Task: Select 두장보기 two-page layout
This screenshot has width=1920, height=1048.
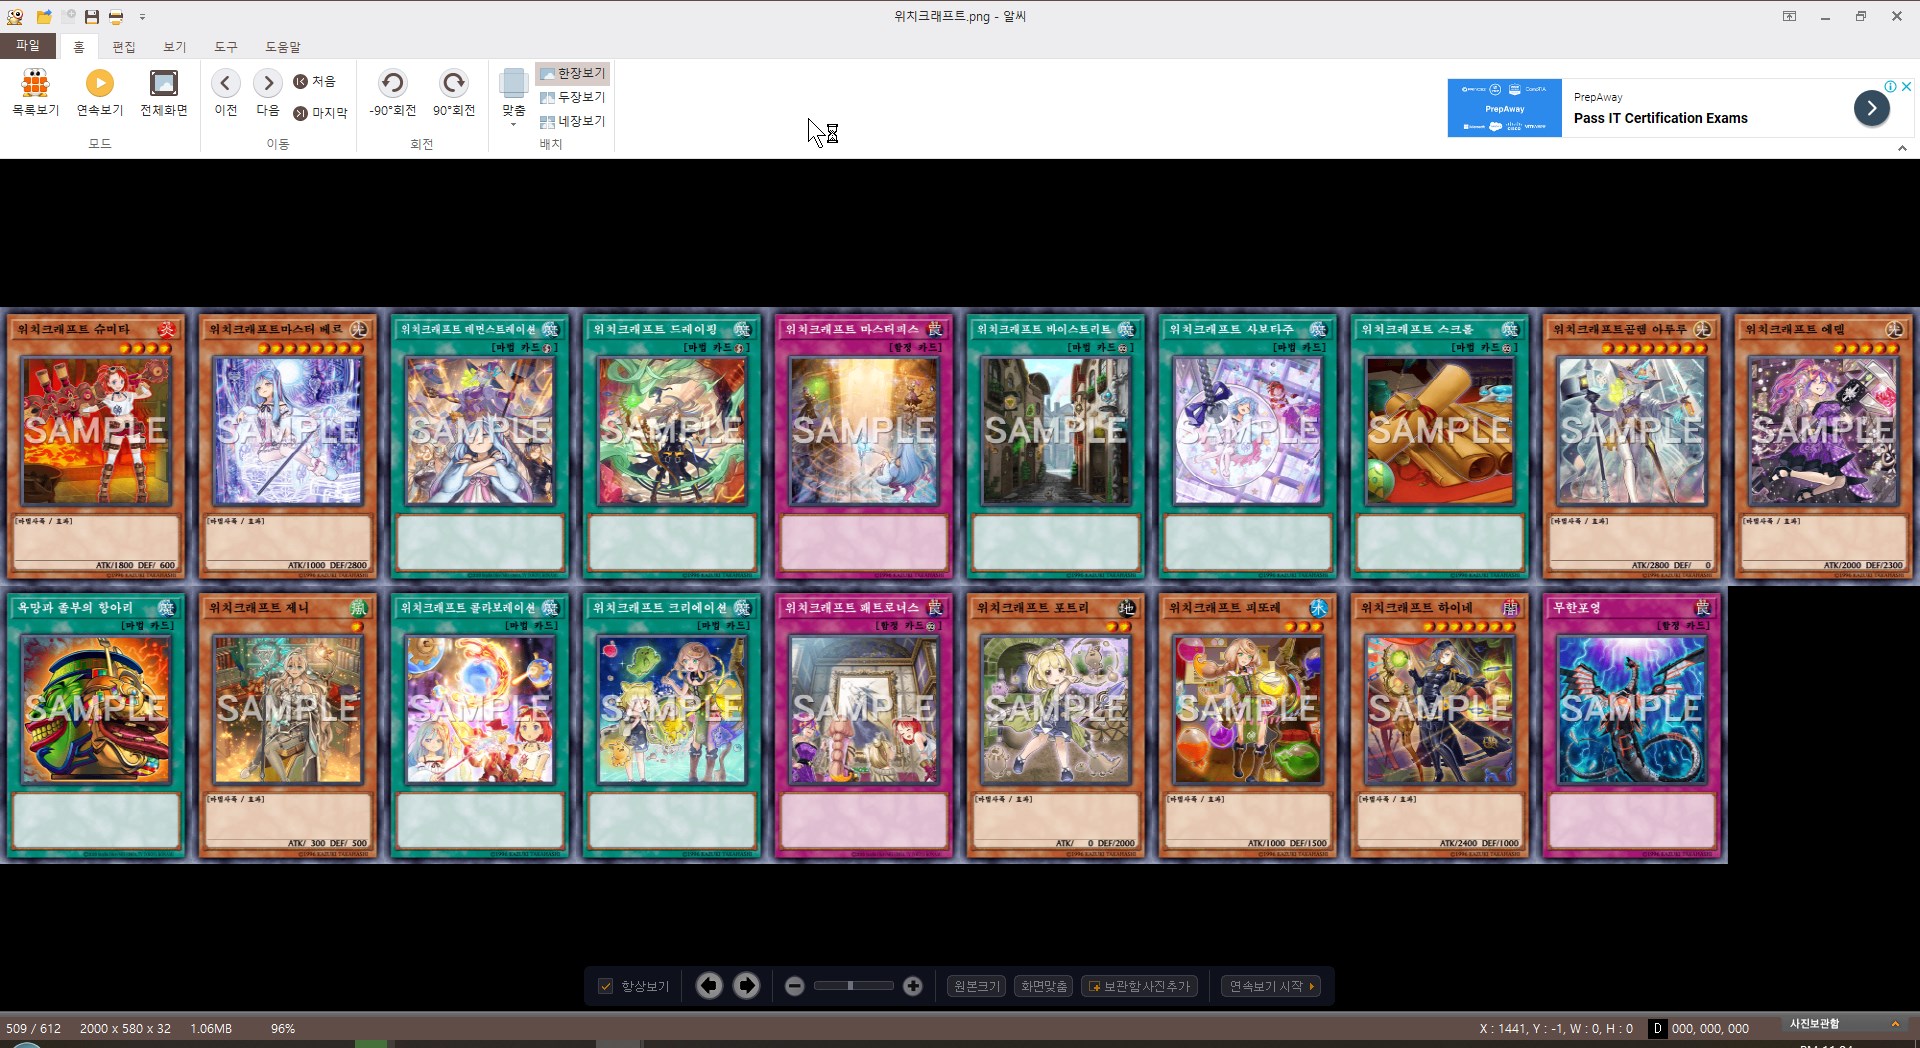Action: coord(573,97)
